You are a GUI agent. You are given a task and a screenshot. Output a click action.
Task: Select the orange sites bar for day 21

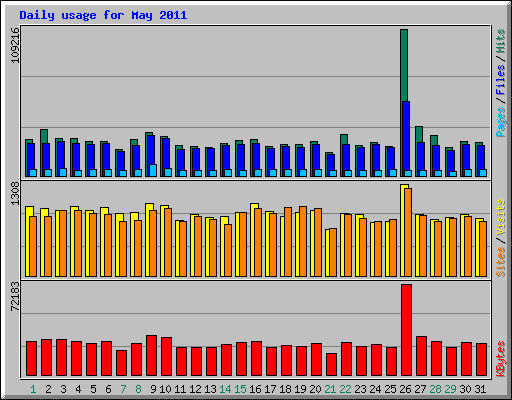pyautogui.click(x=333, y=253)
